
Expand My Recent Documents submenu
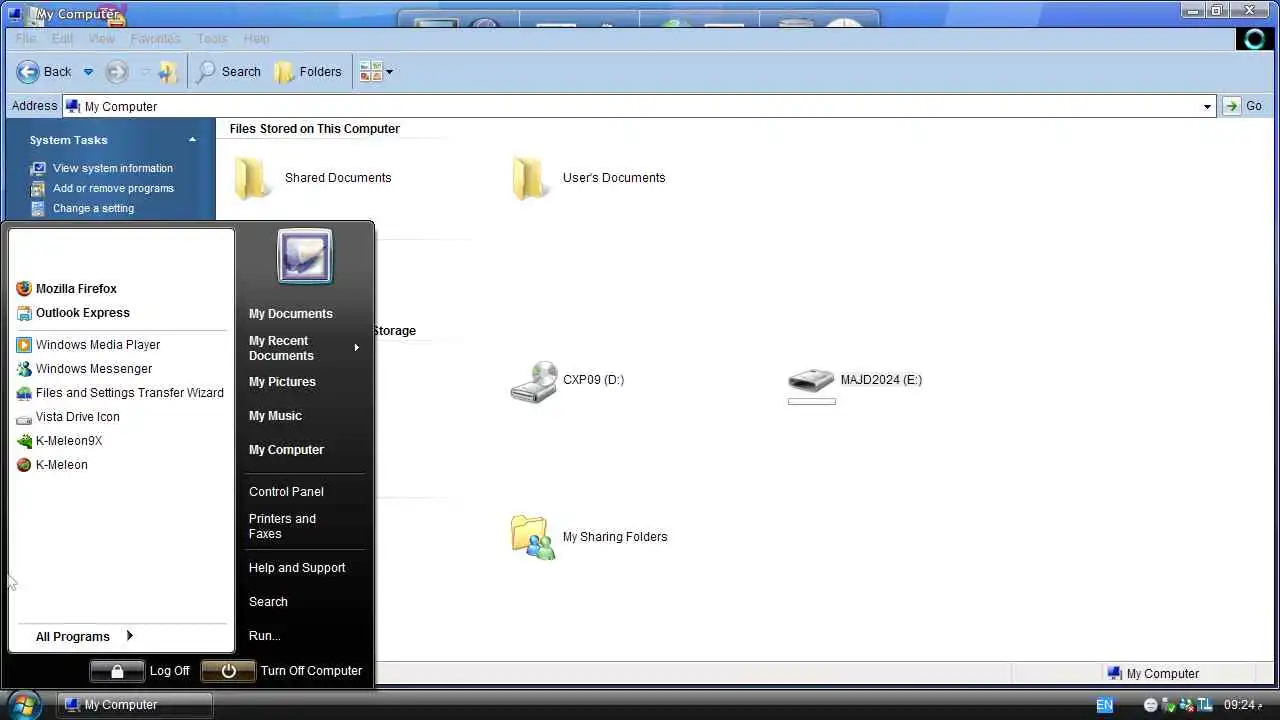tap(304, 348)
